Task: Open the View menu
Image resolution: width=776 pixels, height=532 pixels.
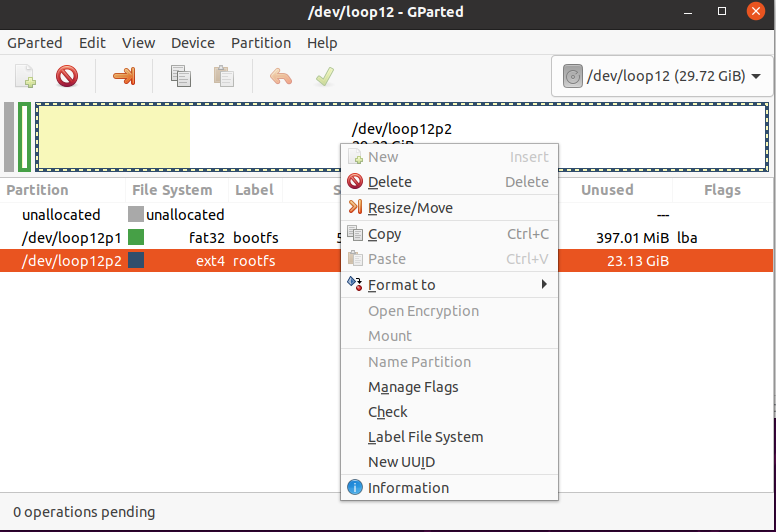Action: tap(139, 43)
